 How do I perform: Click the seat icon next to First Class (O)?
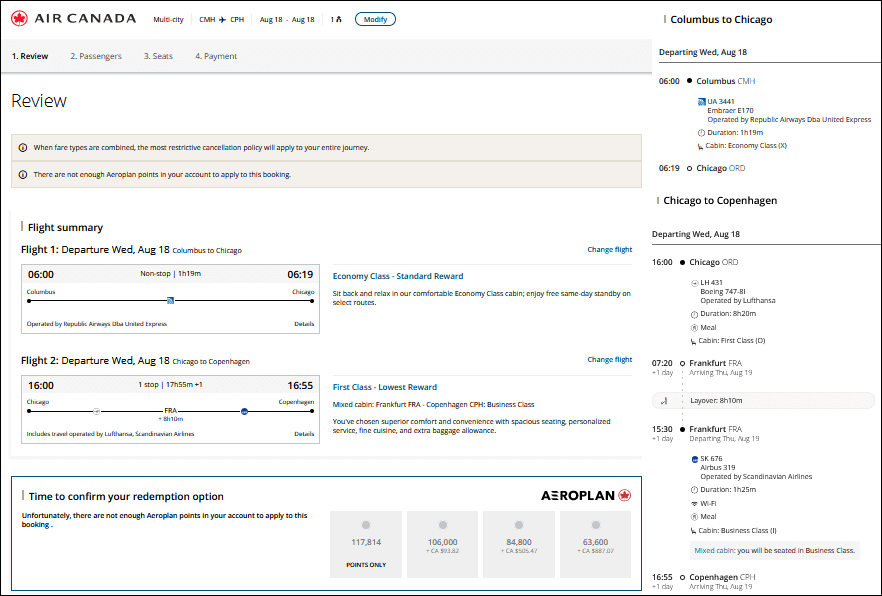click(x=694, y=341)
